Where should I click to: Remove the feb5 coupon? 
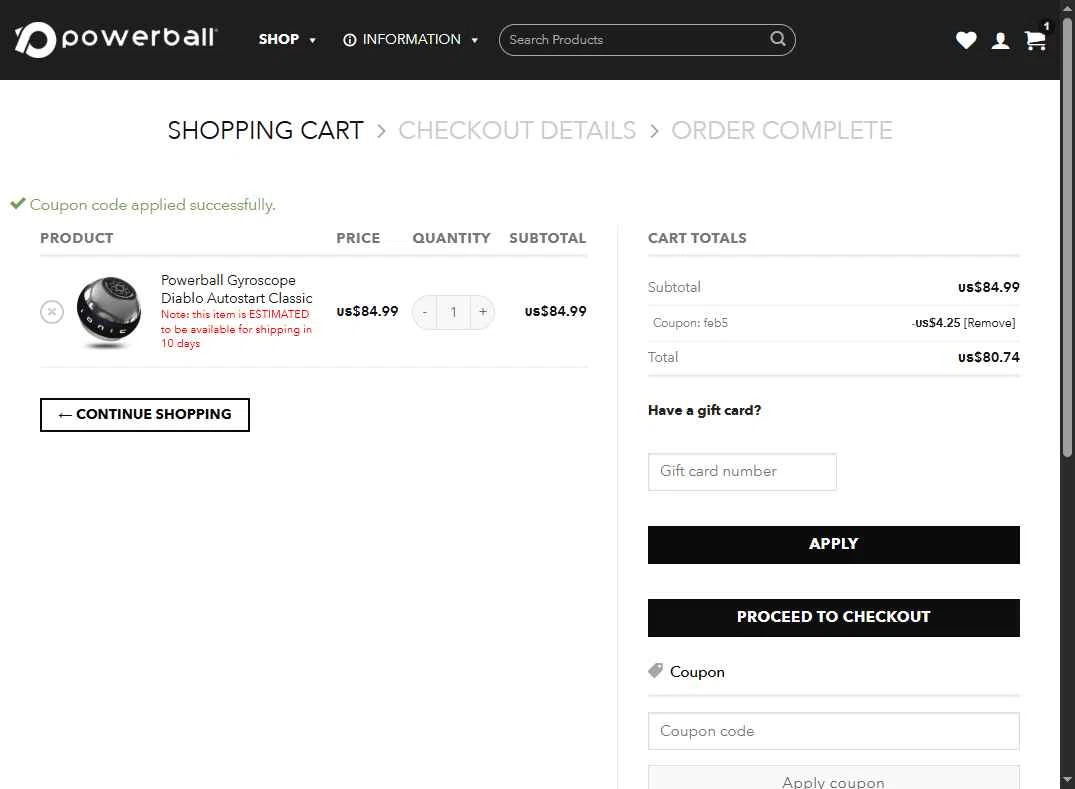(x=989, y=323)
